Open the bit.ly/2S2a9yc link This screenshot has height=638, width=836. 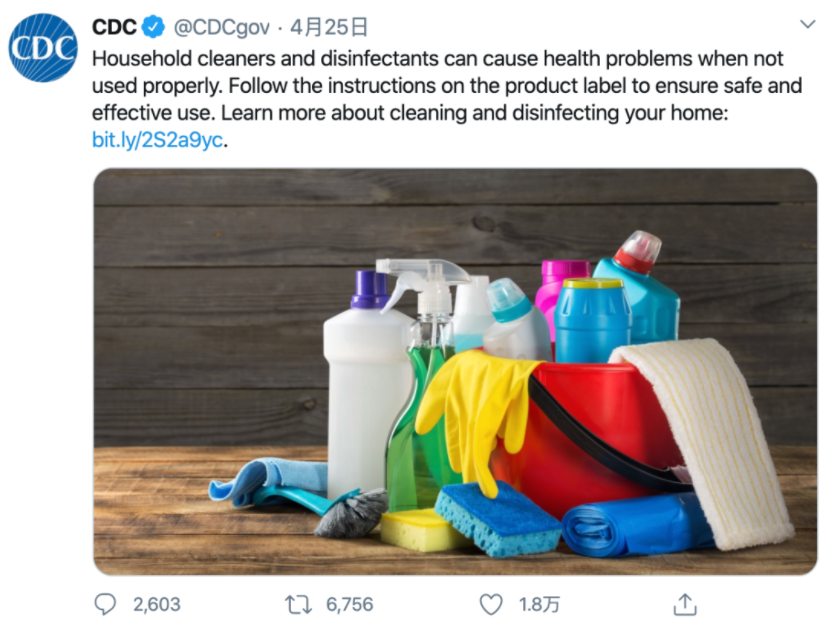(x=157, y=140)
